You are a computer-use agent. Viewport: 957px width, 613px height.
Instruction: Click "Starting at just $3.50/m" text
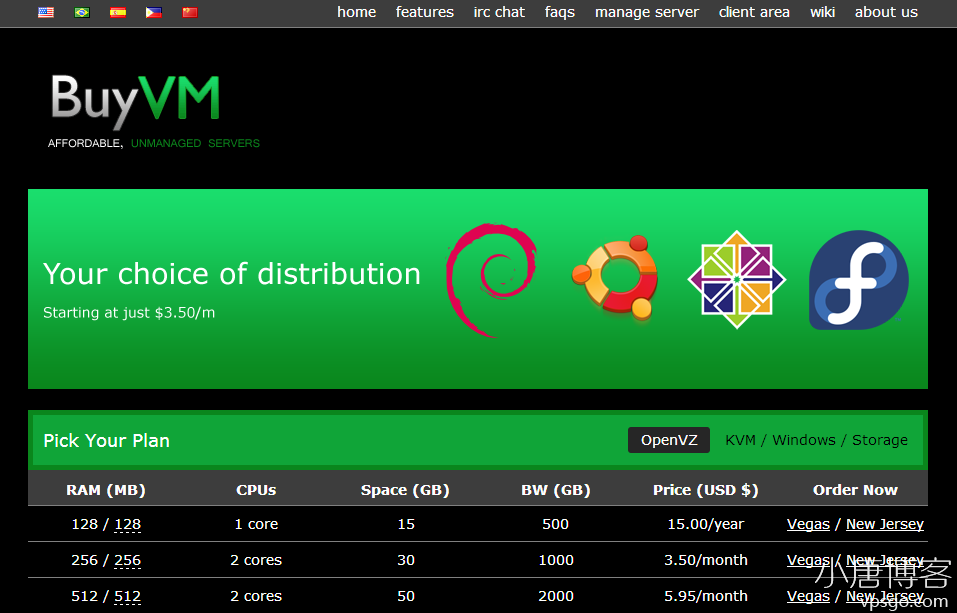129,313
